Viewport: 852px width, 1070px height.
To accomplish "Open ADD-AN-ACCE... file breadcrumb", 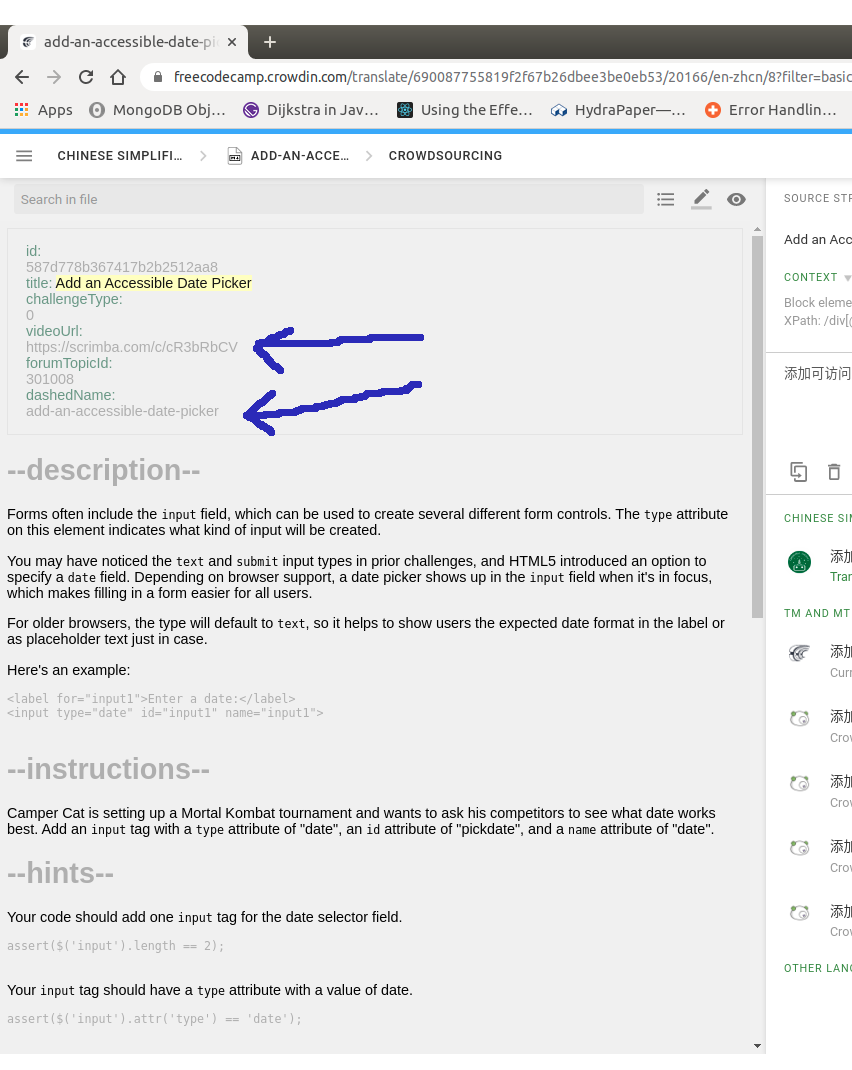I will pos(299,156).
